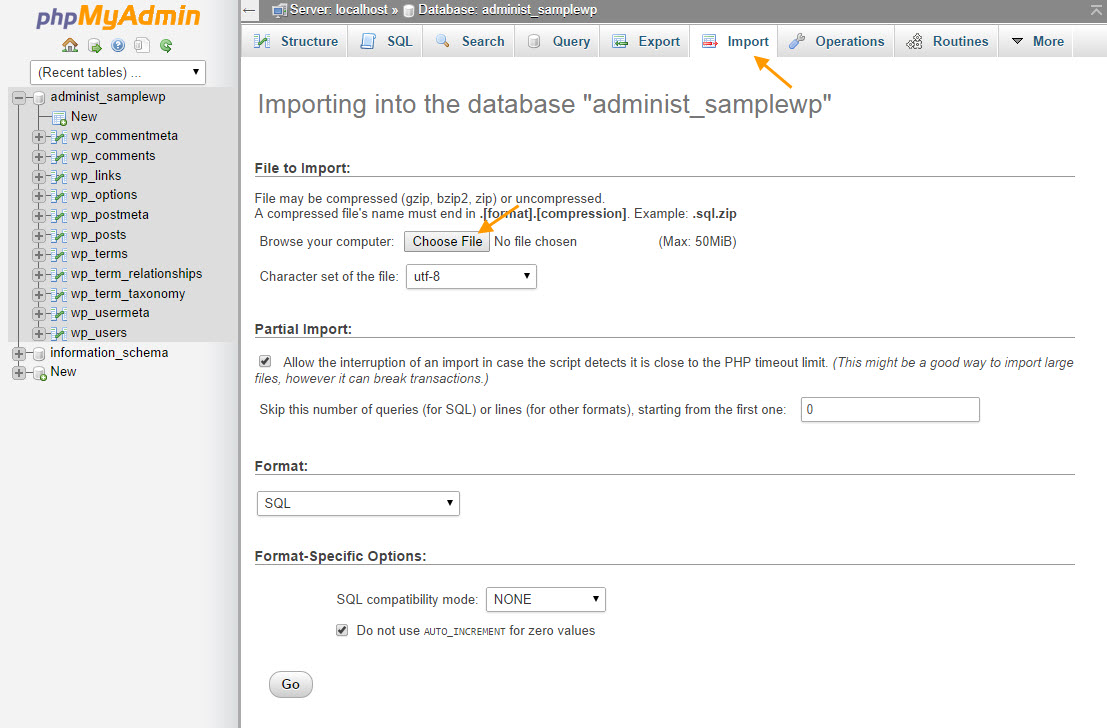The width and height of the screenshot is (1107, 728).
Task: Open the Recent tables dropdown
Action: (x=118, y=72)
